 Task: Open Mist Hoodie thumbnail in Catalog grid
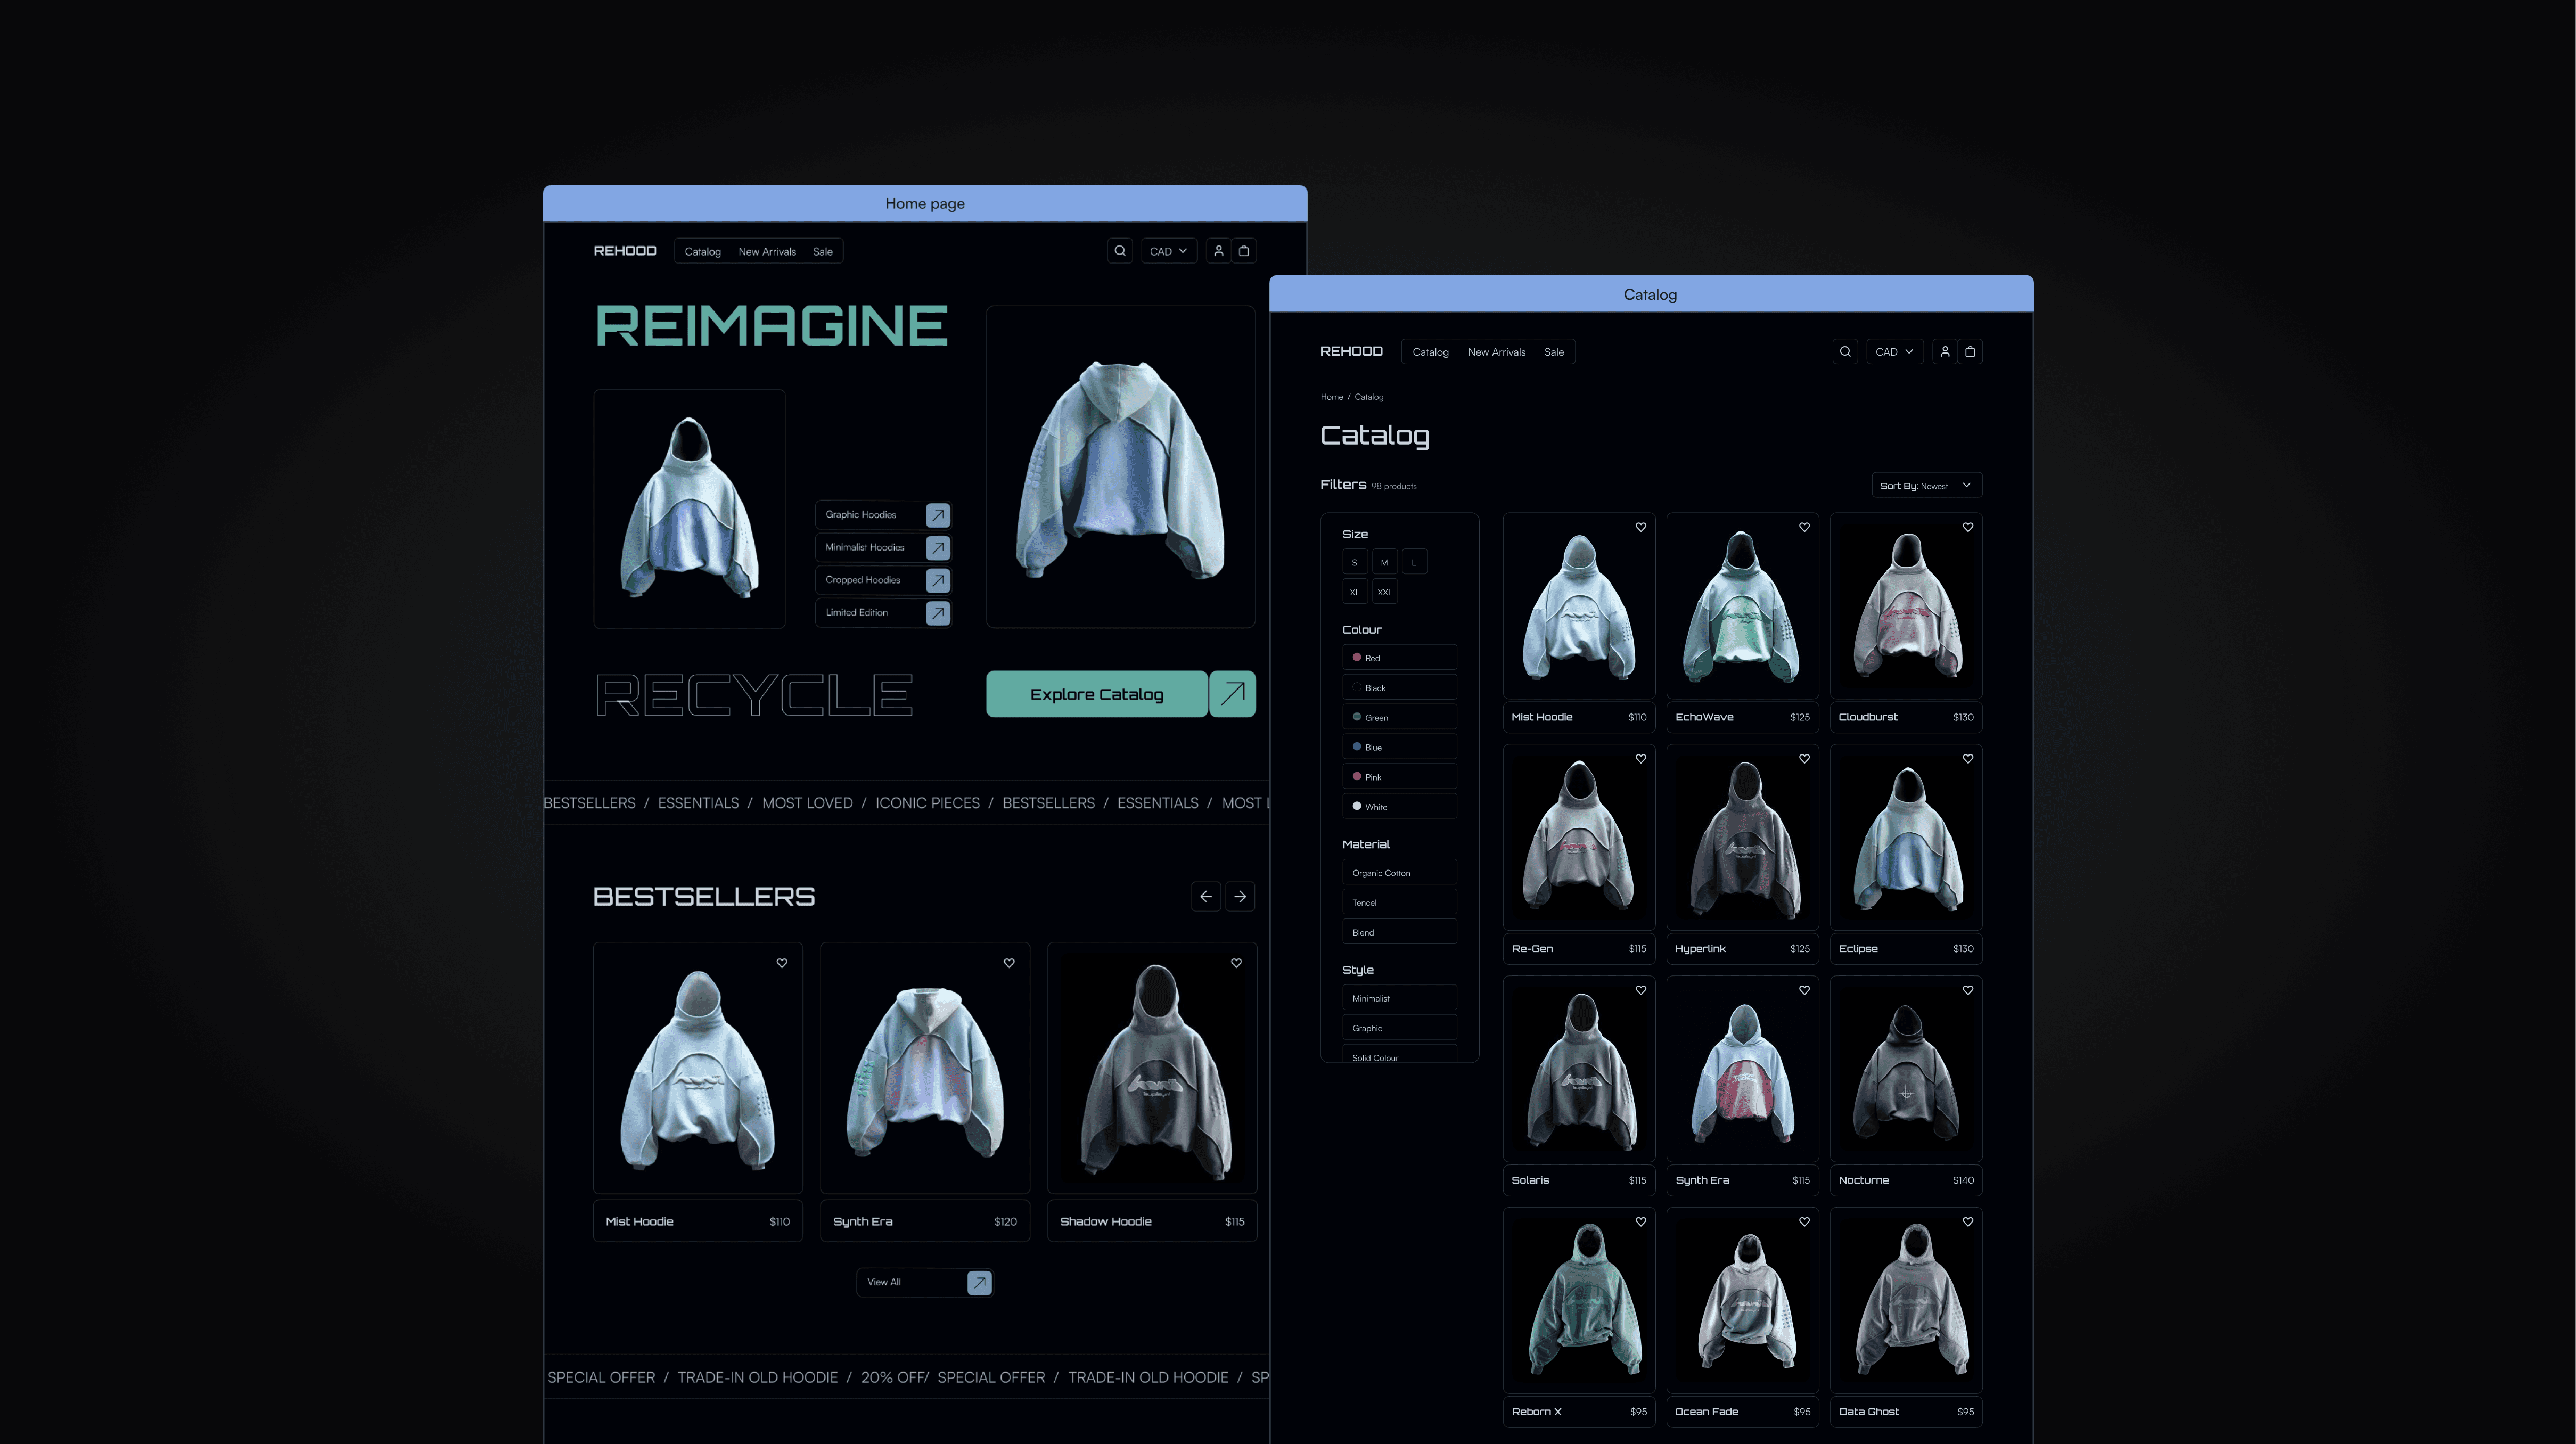pyautogui.click(x=1579, y=606)
